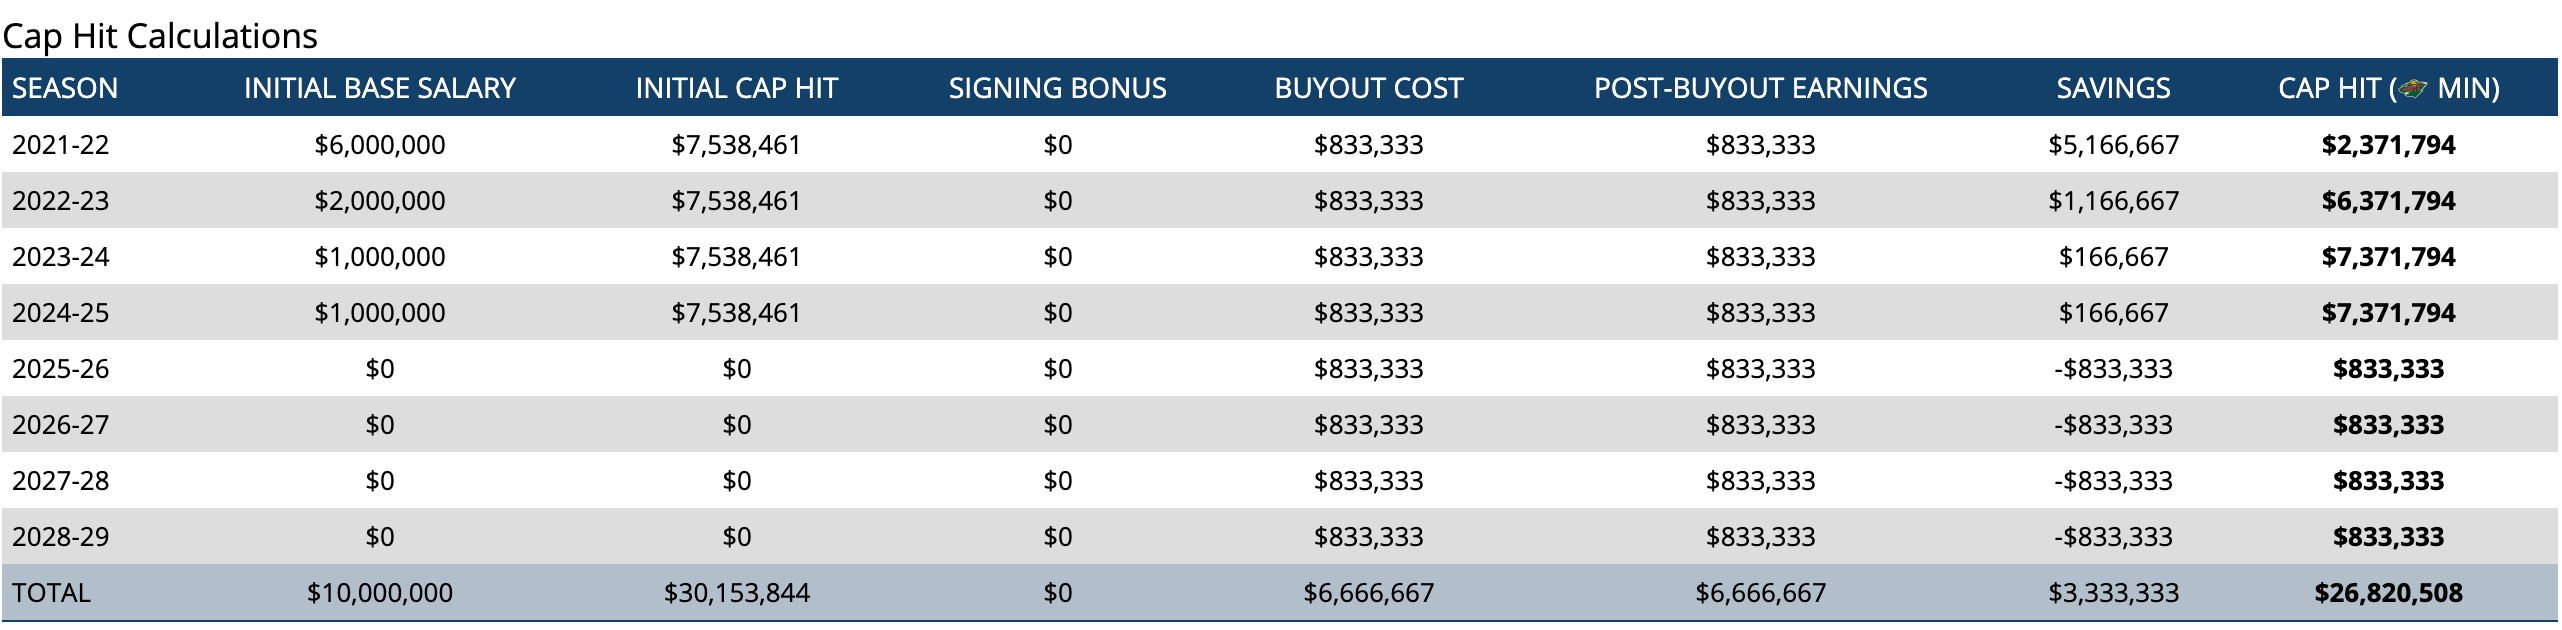Select the 2023-24 season row label

tap(61, 257)
